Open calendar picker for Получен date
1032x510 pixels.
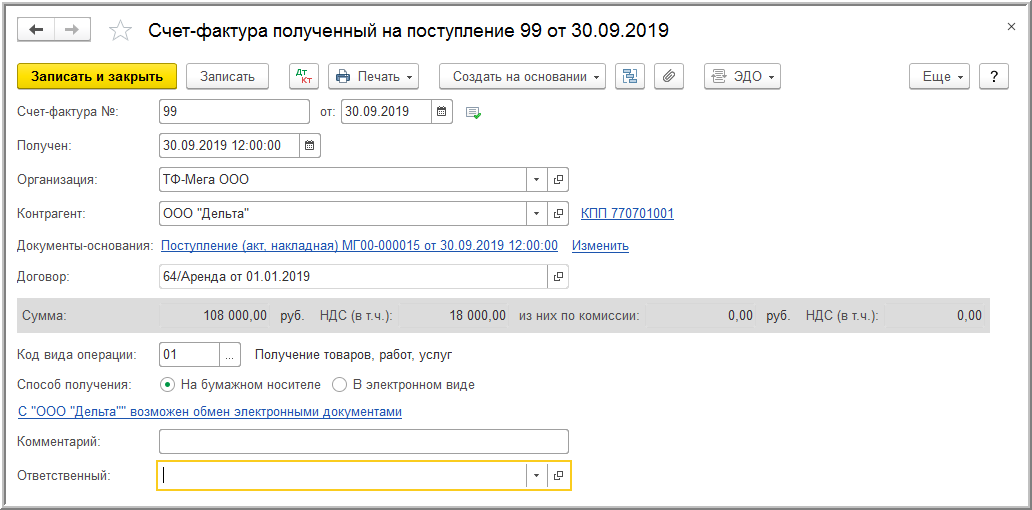click(x=309, y=146)
